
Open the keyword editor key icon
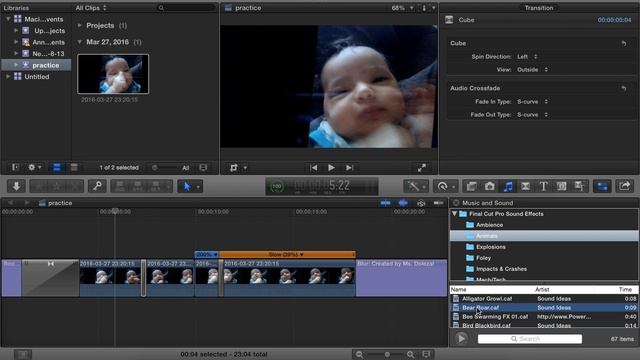[x=97, y=187]
